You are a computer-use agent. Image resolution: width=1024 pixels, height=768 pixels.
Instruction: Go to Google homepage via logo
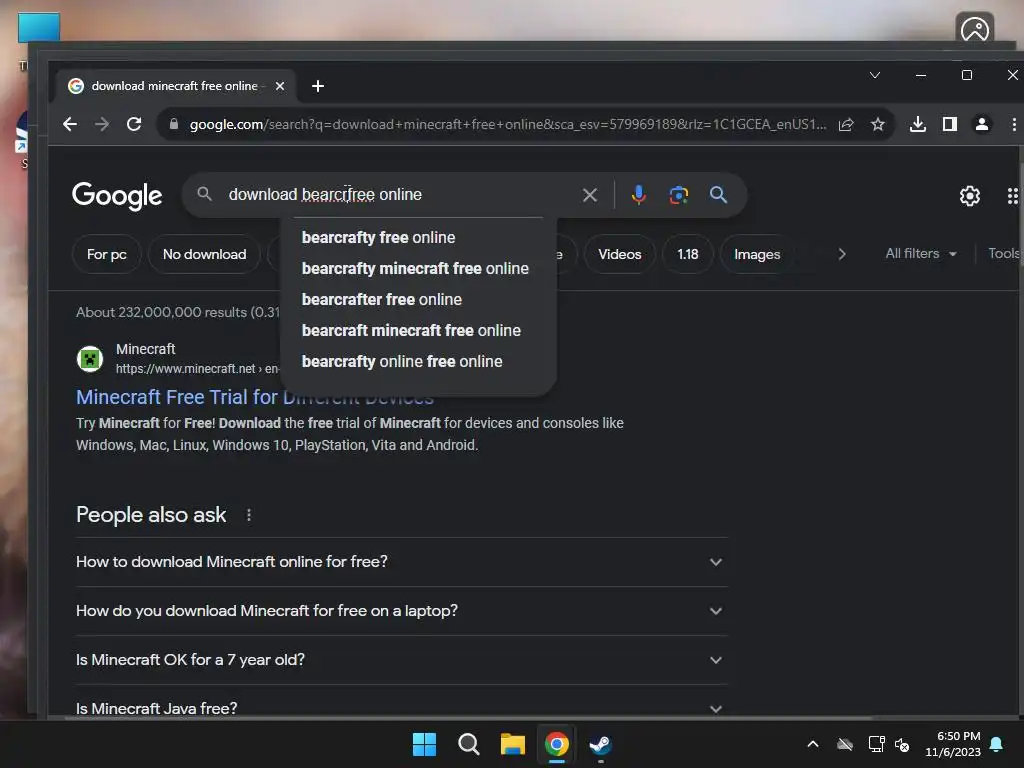117,195
